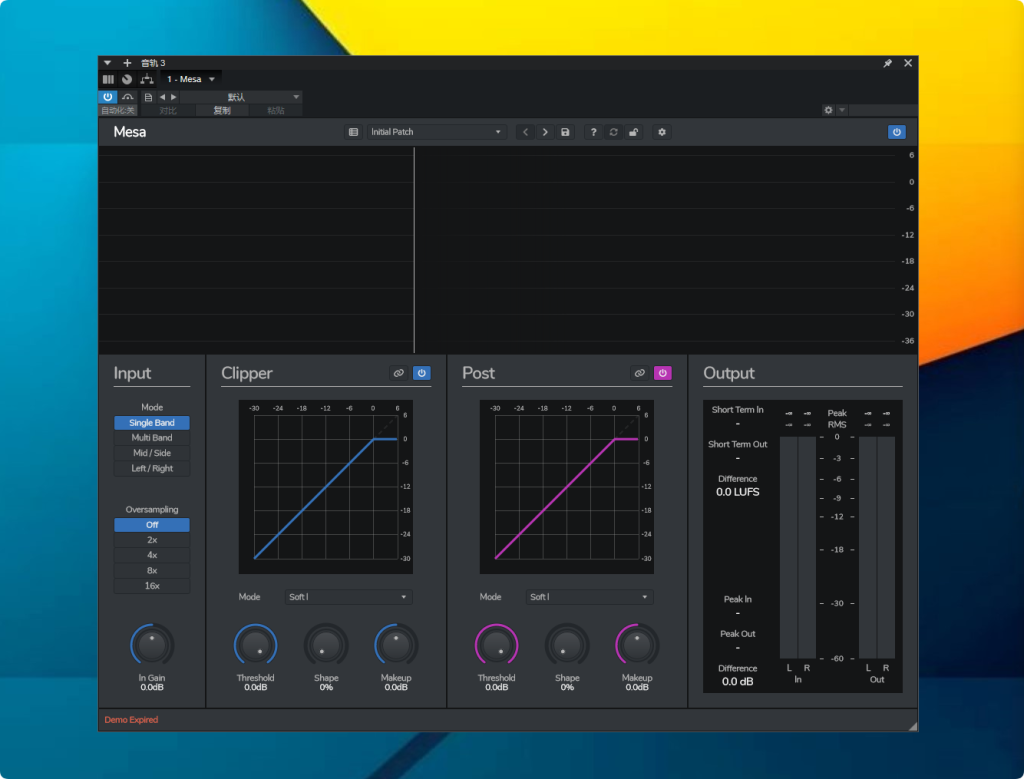Click the Post link icon
The width and height of the screenshot is (1024, 779).
(639, 373)
